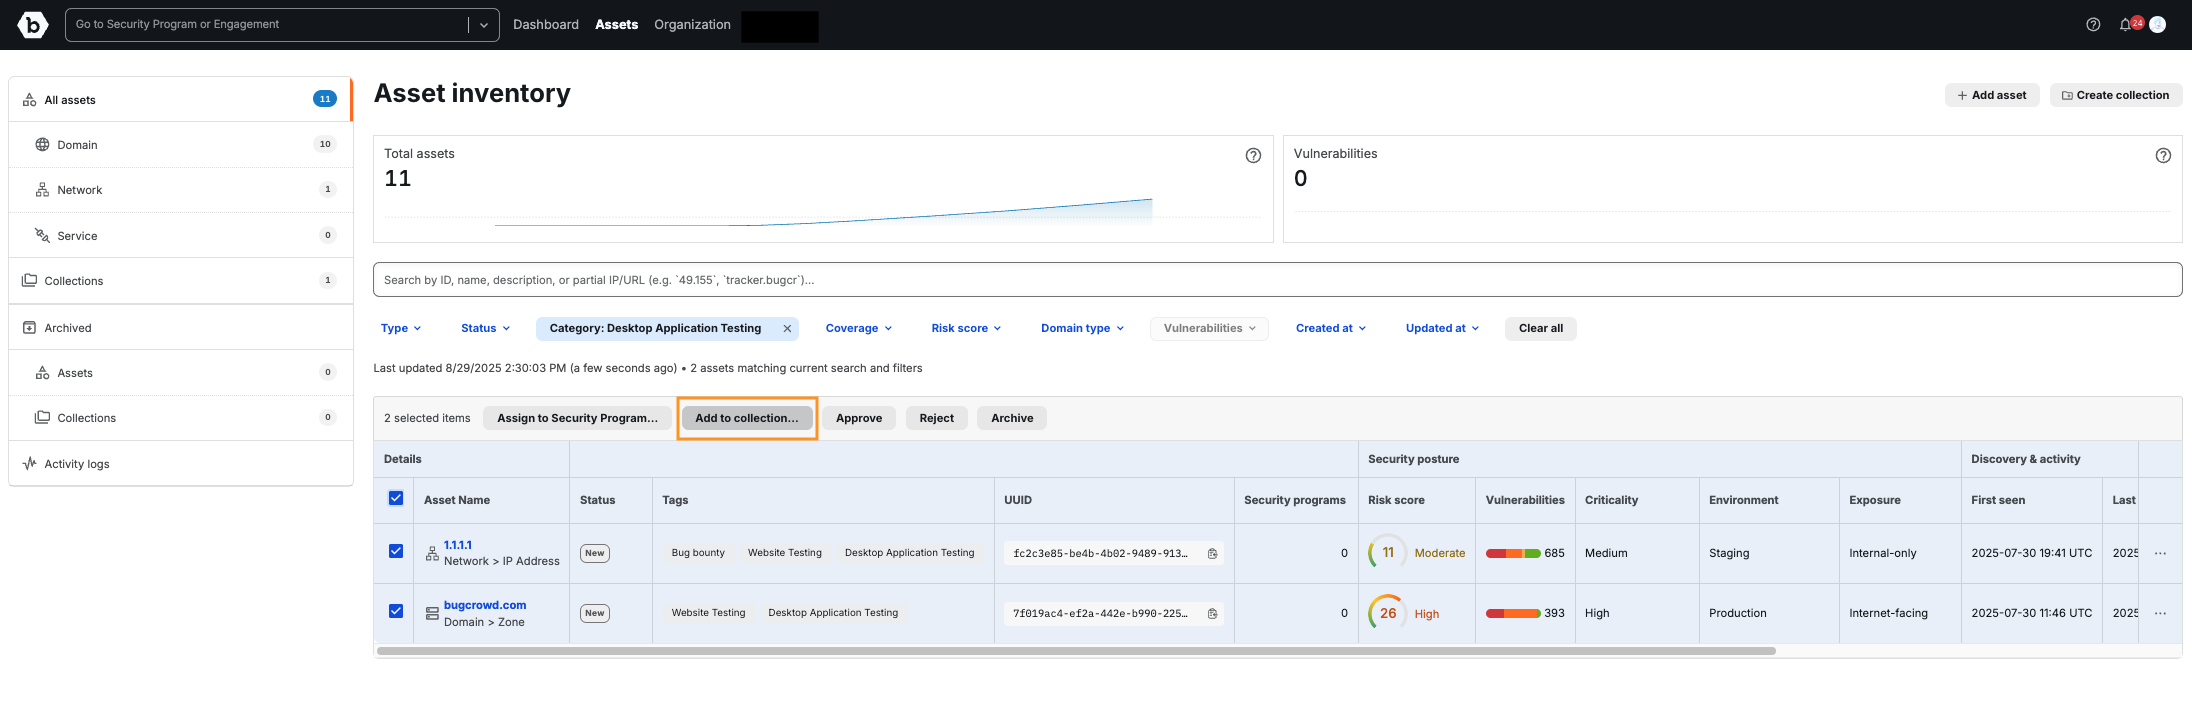The height and width of the screenshot is (727, 2192).
Task: Copy UUID for the 1.1.1.1 asset
Action: 1212,554
